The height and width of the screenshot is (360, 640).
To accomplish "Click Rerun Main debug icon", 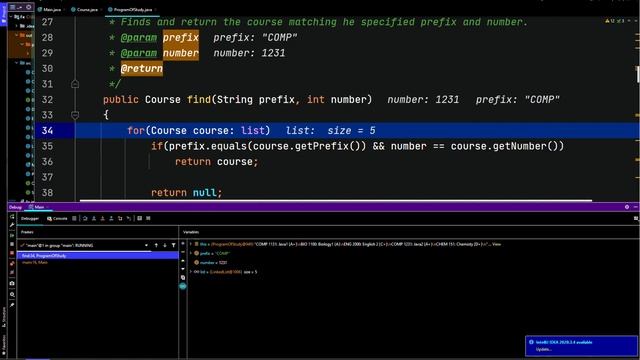I will pyautogui.click(x=12, y=217).
